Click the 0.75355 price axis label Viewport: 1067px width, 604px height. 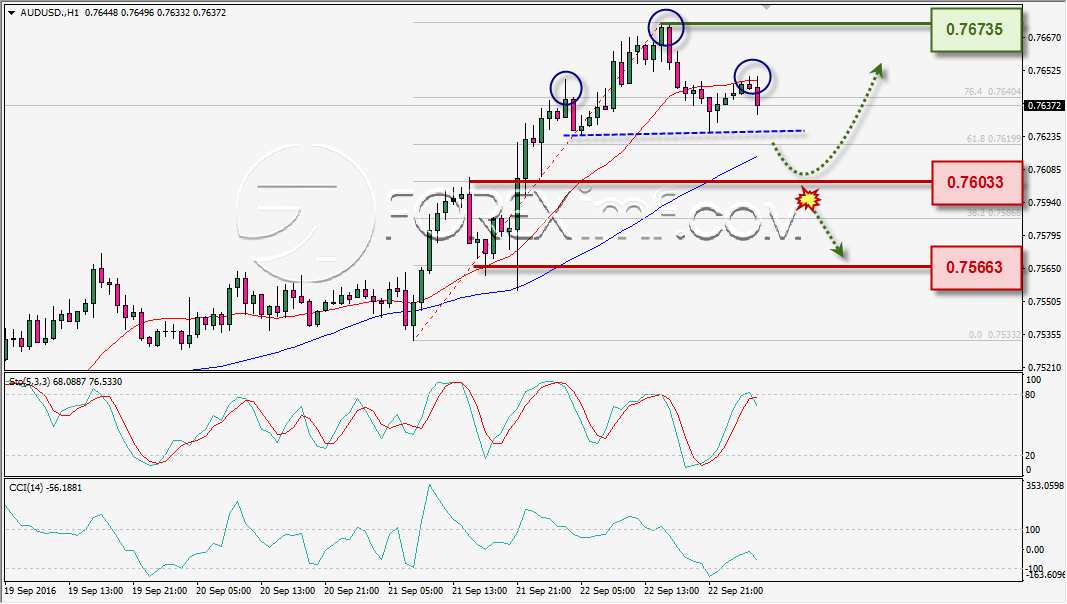pos(1045,335)
